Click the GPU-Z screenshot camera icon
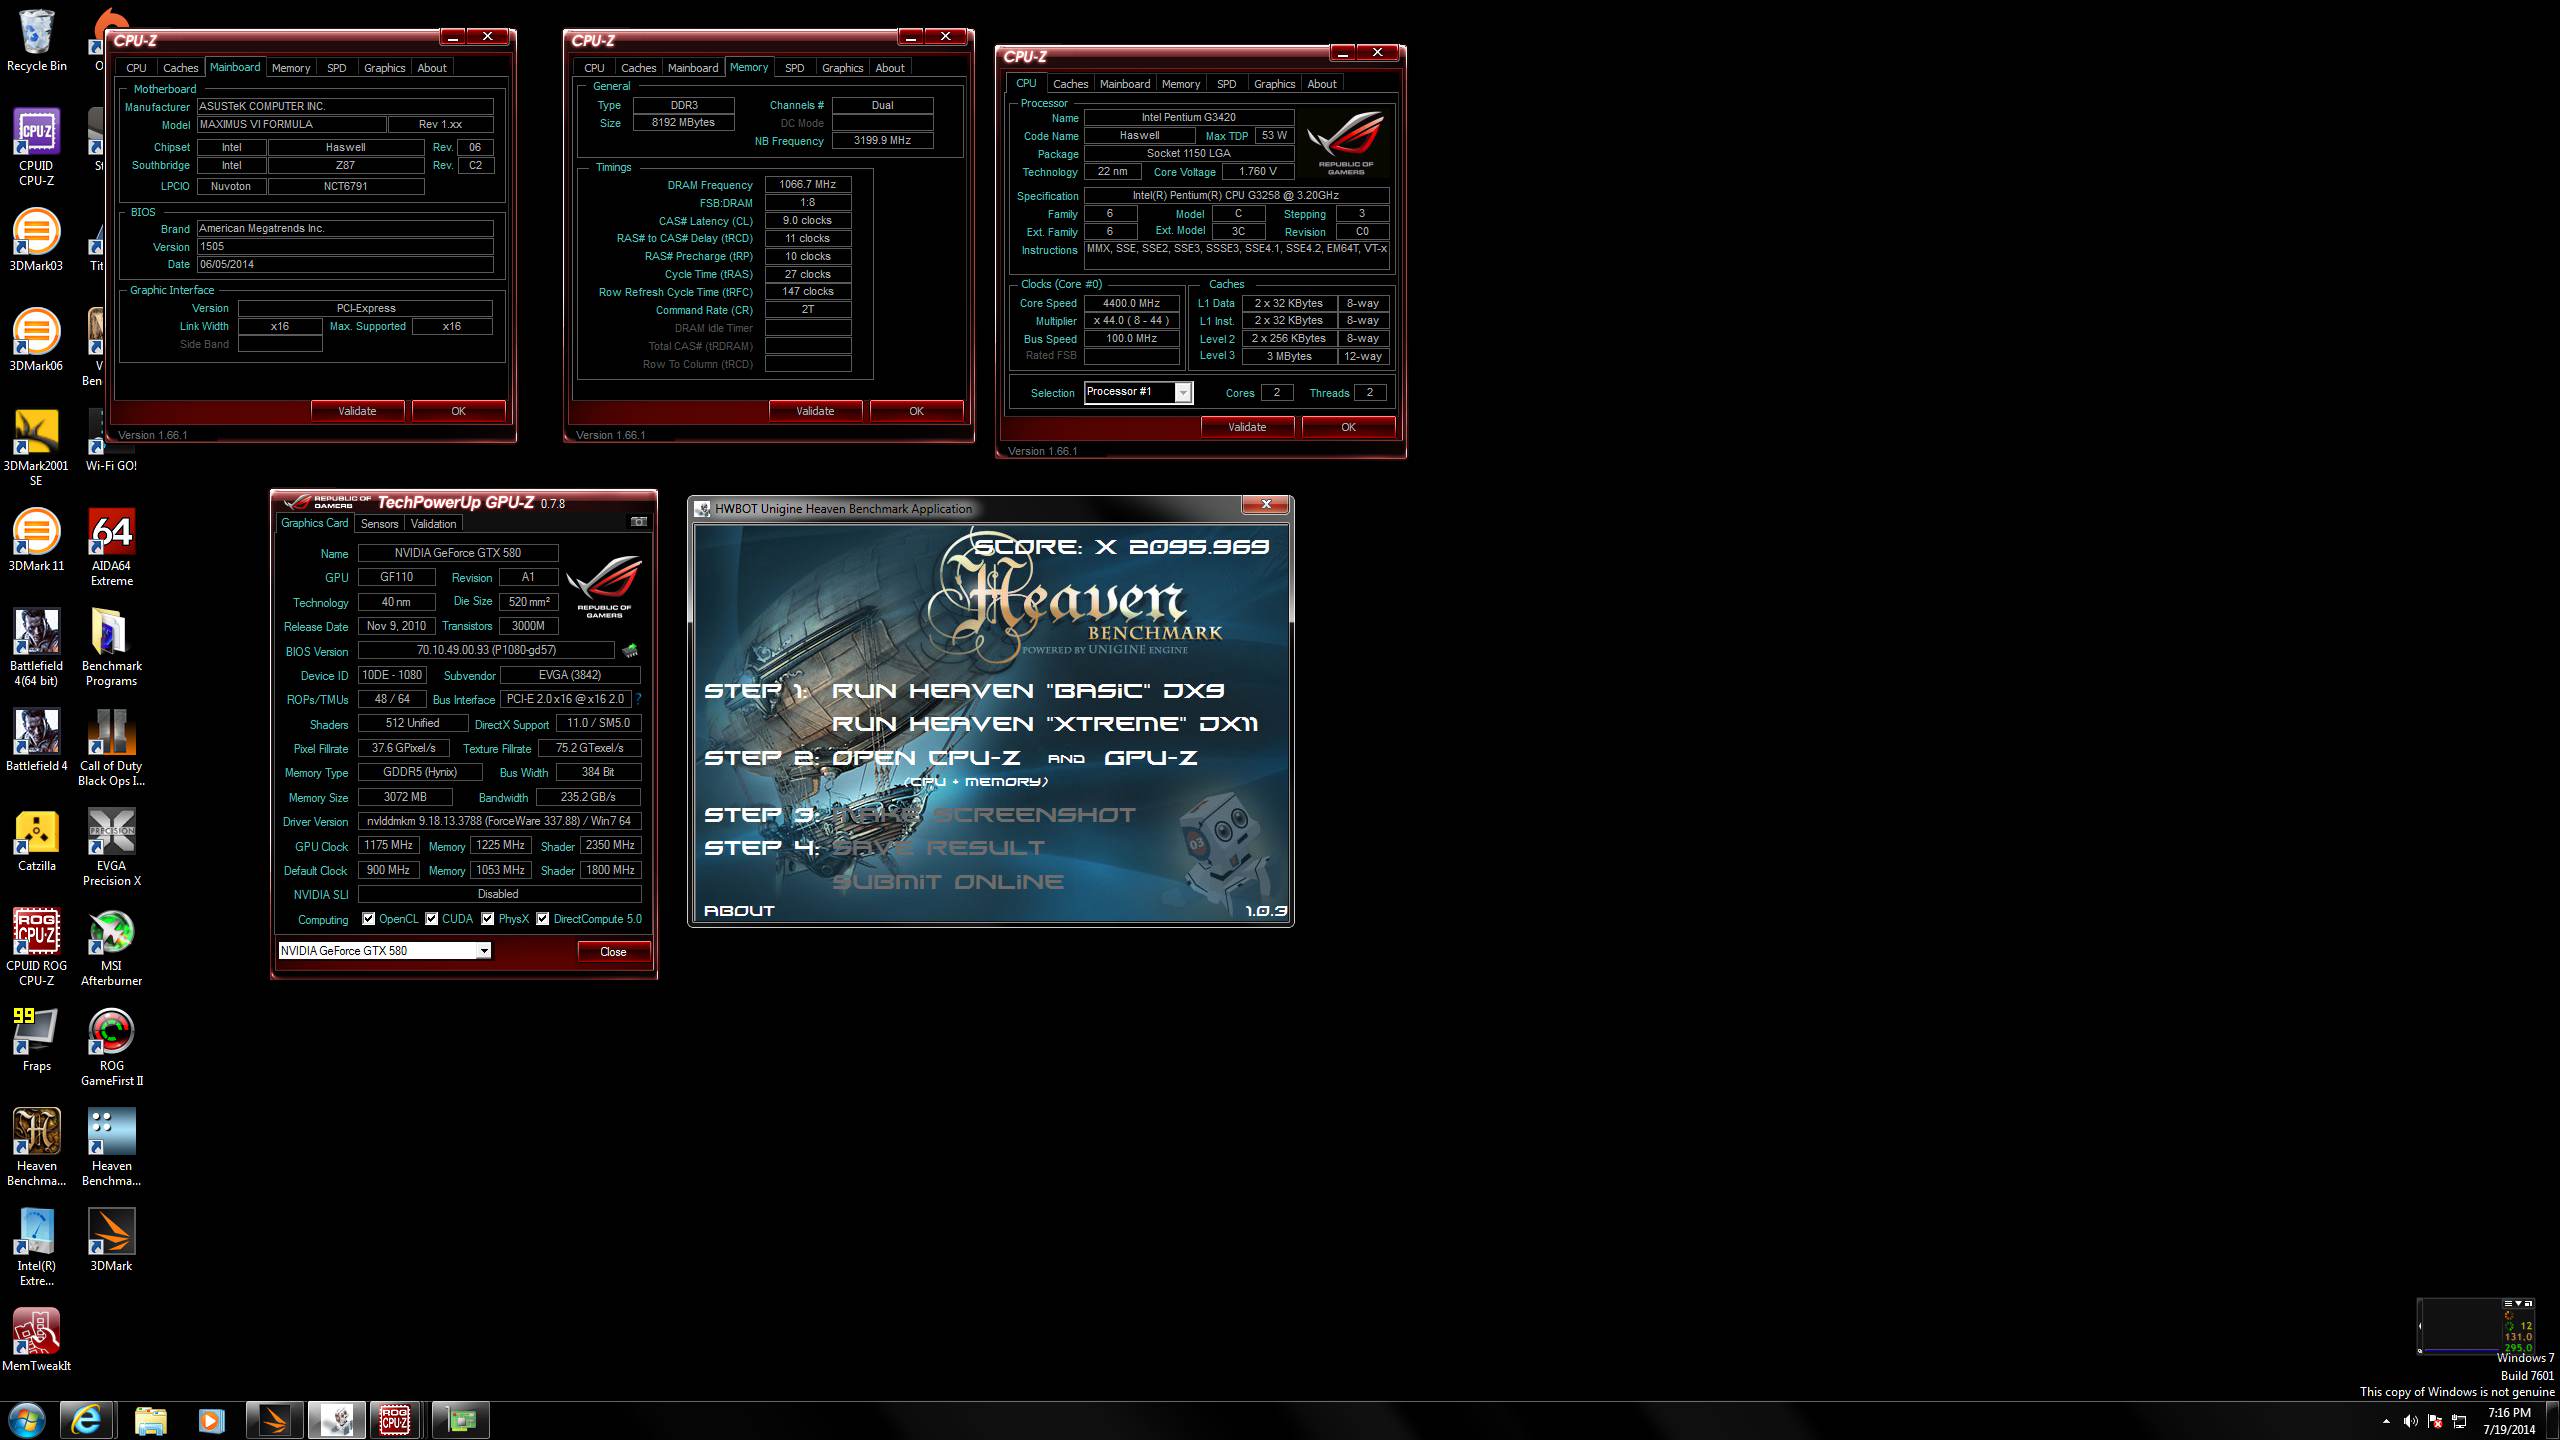 [x=638, y=522]
